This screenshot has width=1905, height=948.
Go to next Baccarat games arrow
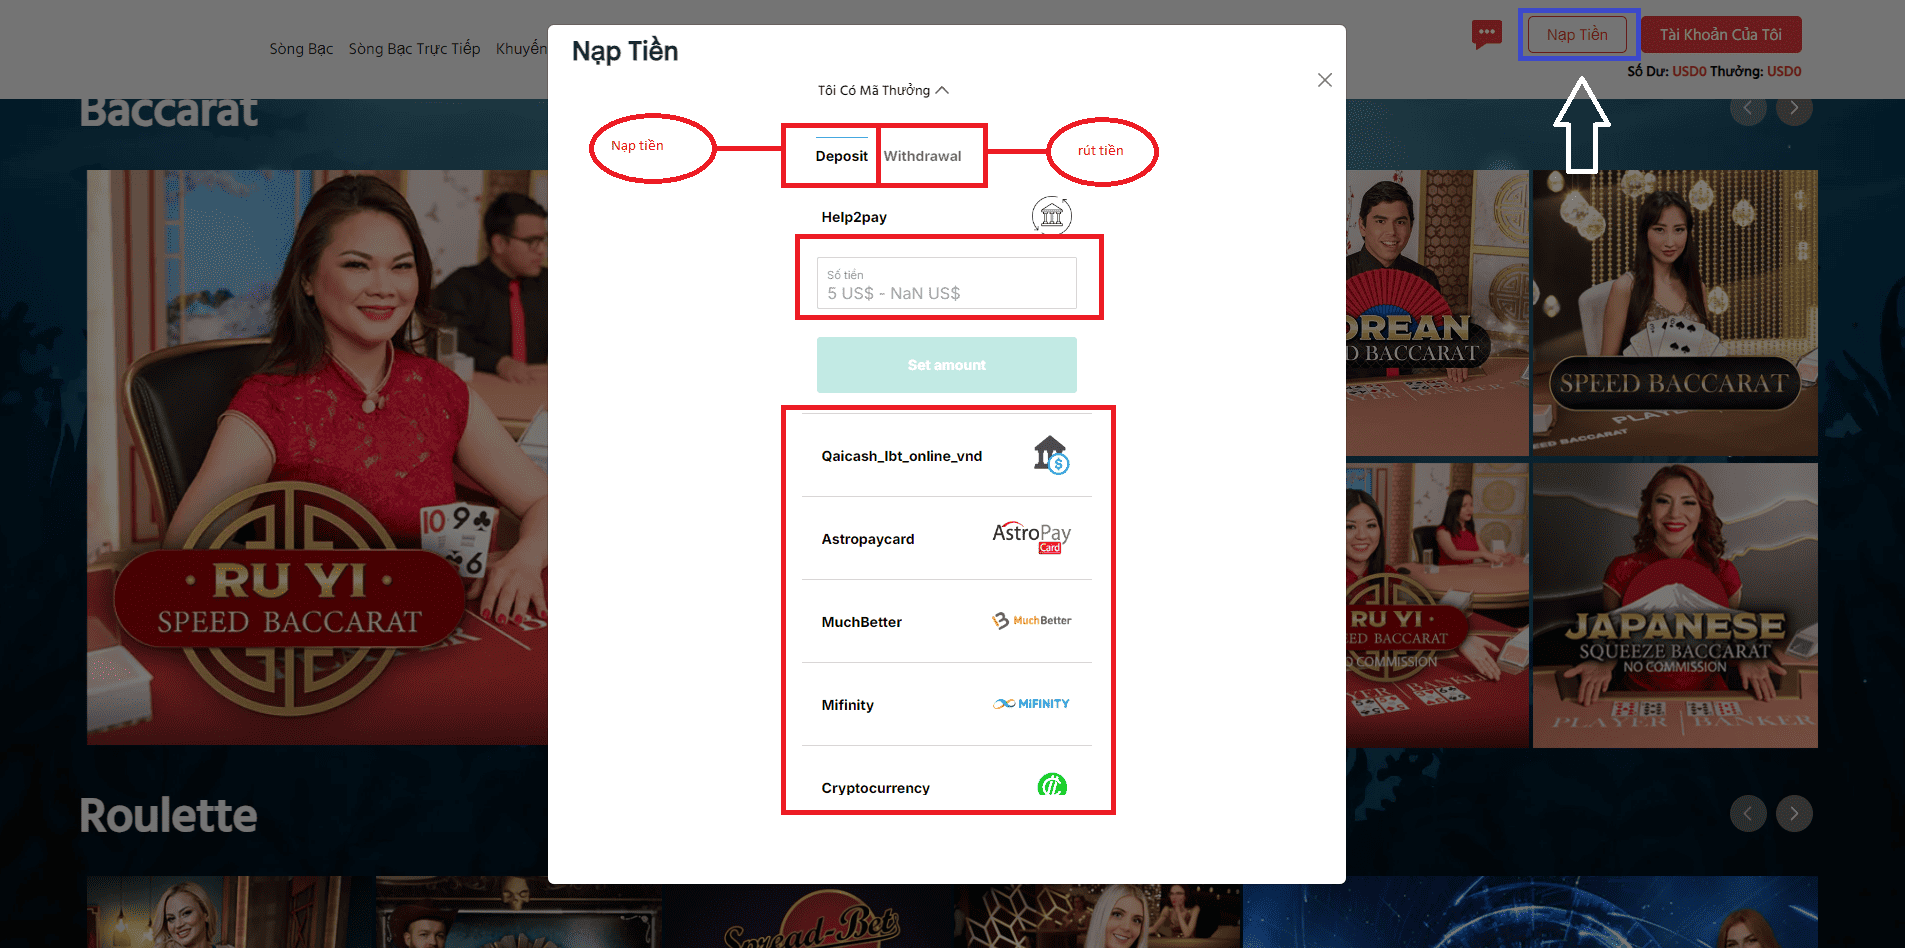(x=1794, y=108)
